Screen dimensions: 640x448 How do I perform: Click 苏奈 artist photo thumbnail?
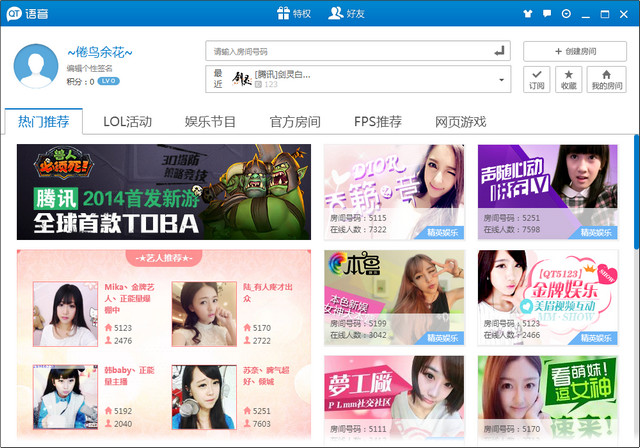click(204, 397)
